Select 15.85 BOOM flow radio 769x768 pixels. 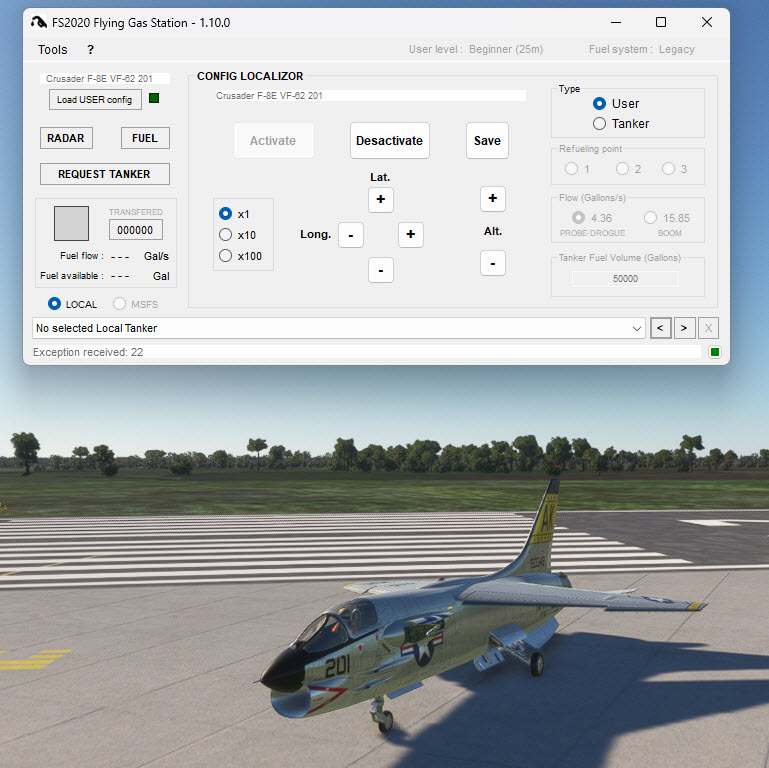coord(651,218)
